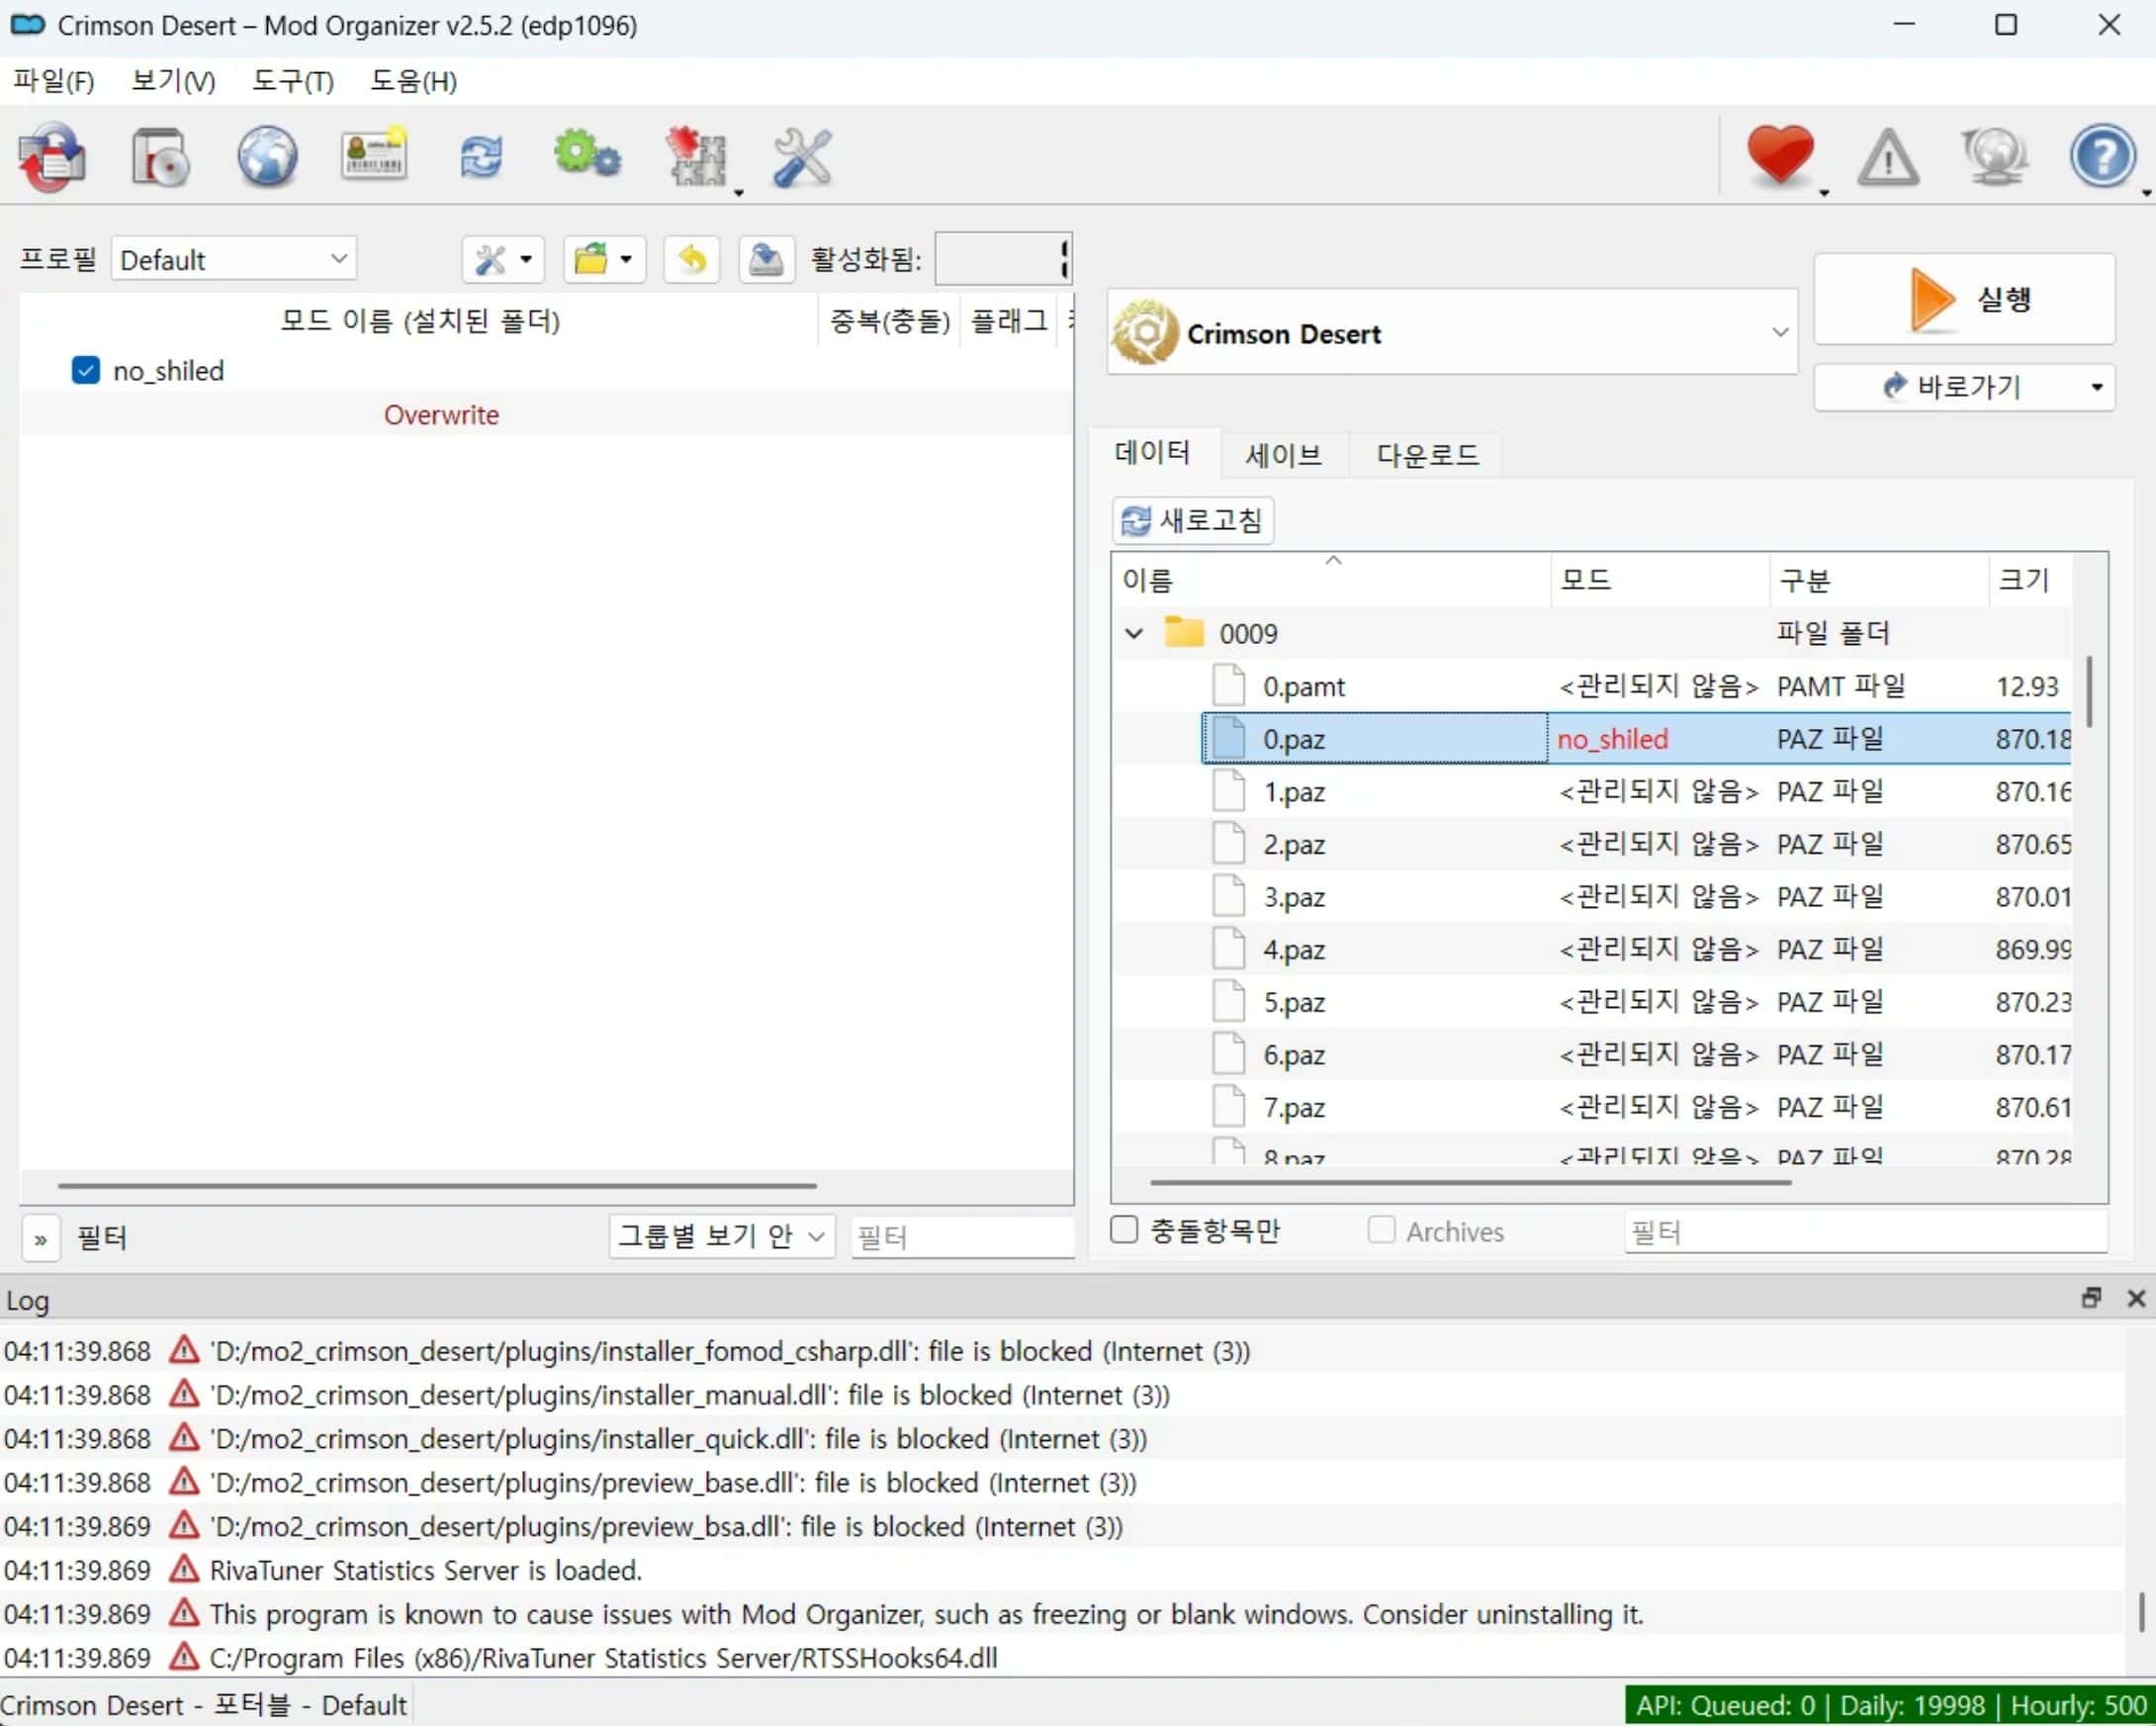The image size is (2156, 1726).
Task: Collapse the 0009 folder tree node
Action: point(1134,633)
